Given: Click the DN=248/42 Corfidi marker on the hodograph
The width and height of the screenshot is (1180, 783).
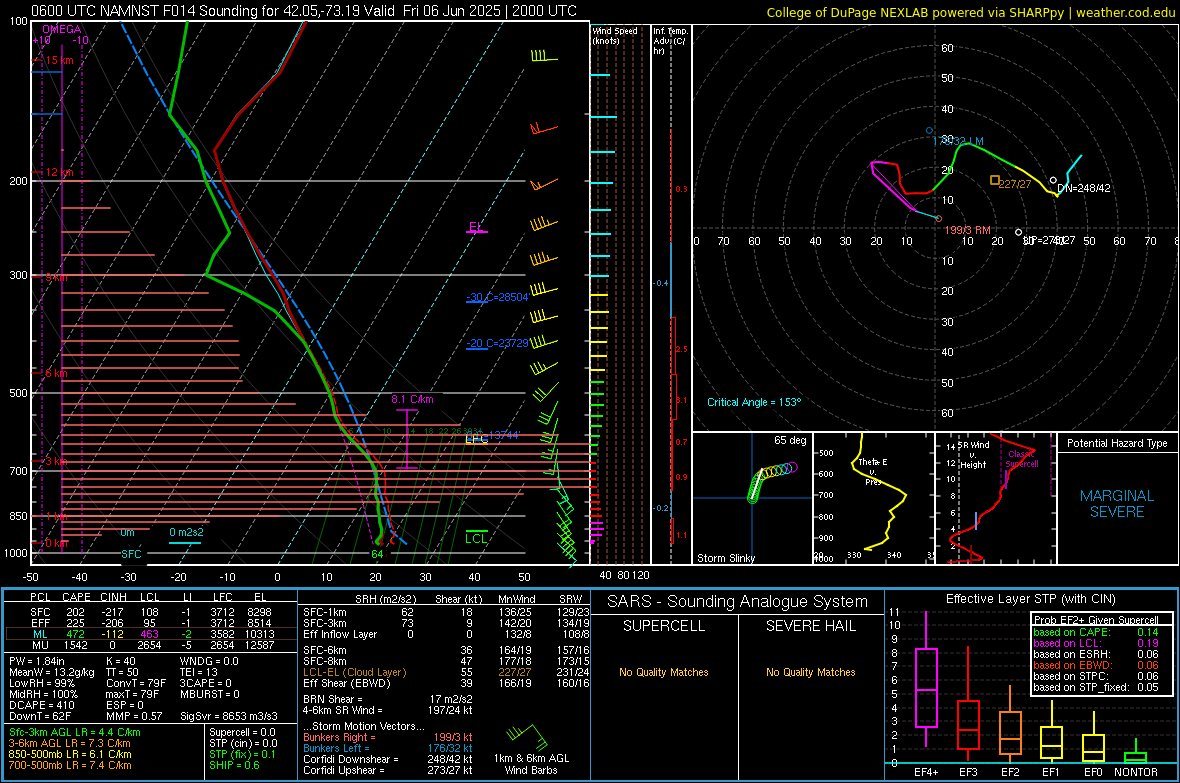Looking at the screenshot, I should point(1053,181).
